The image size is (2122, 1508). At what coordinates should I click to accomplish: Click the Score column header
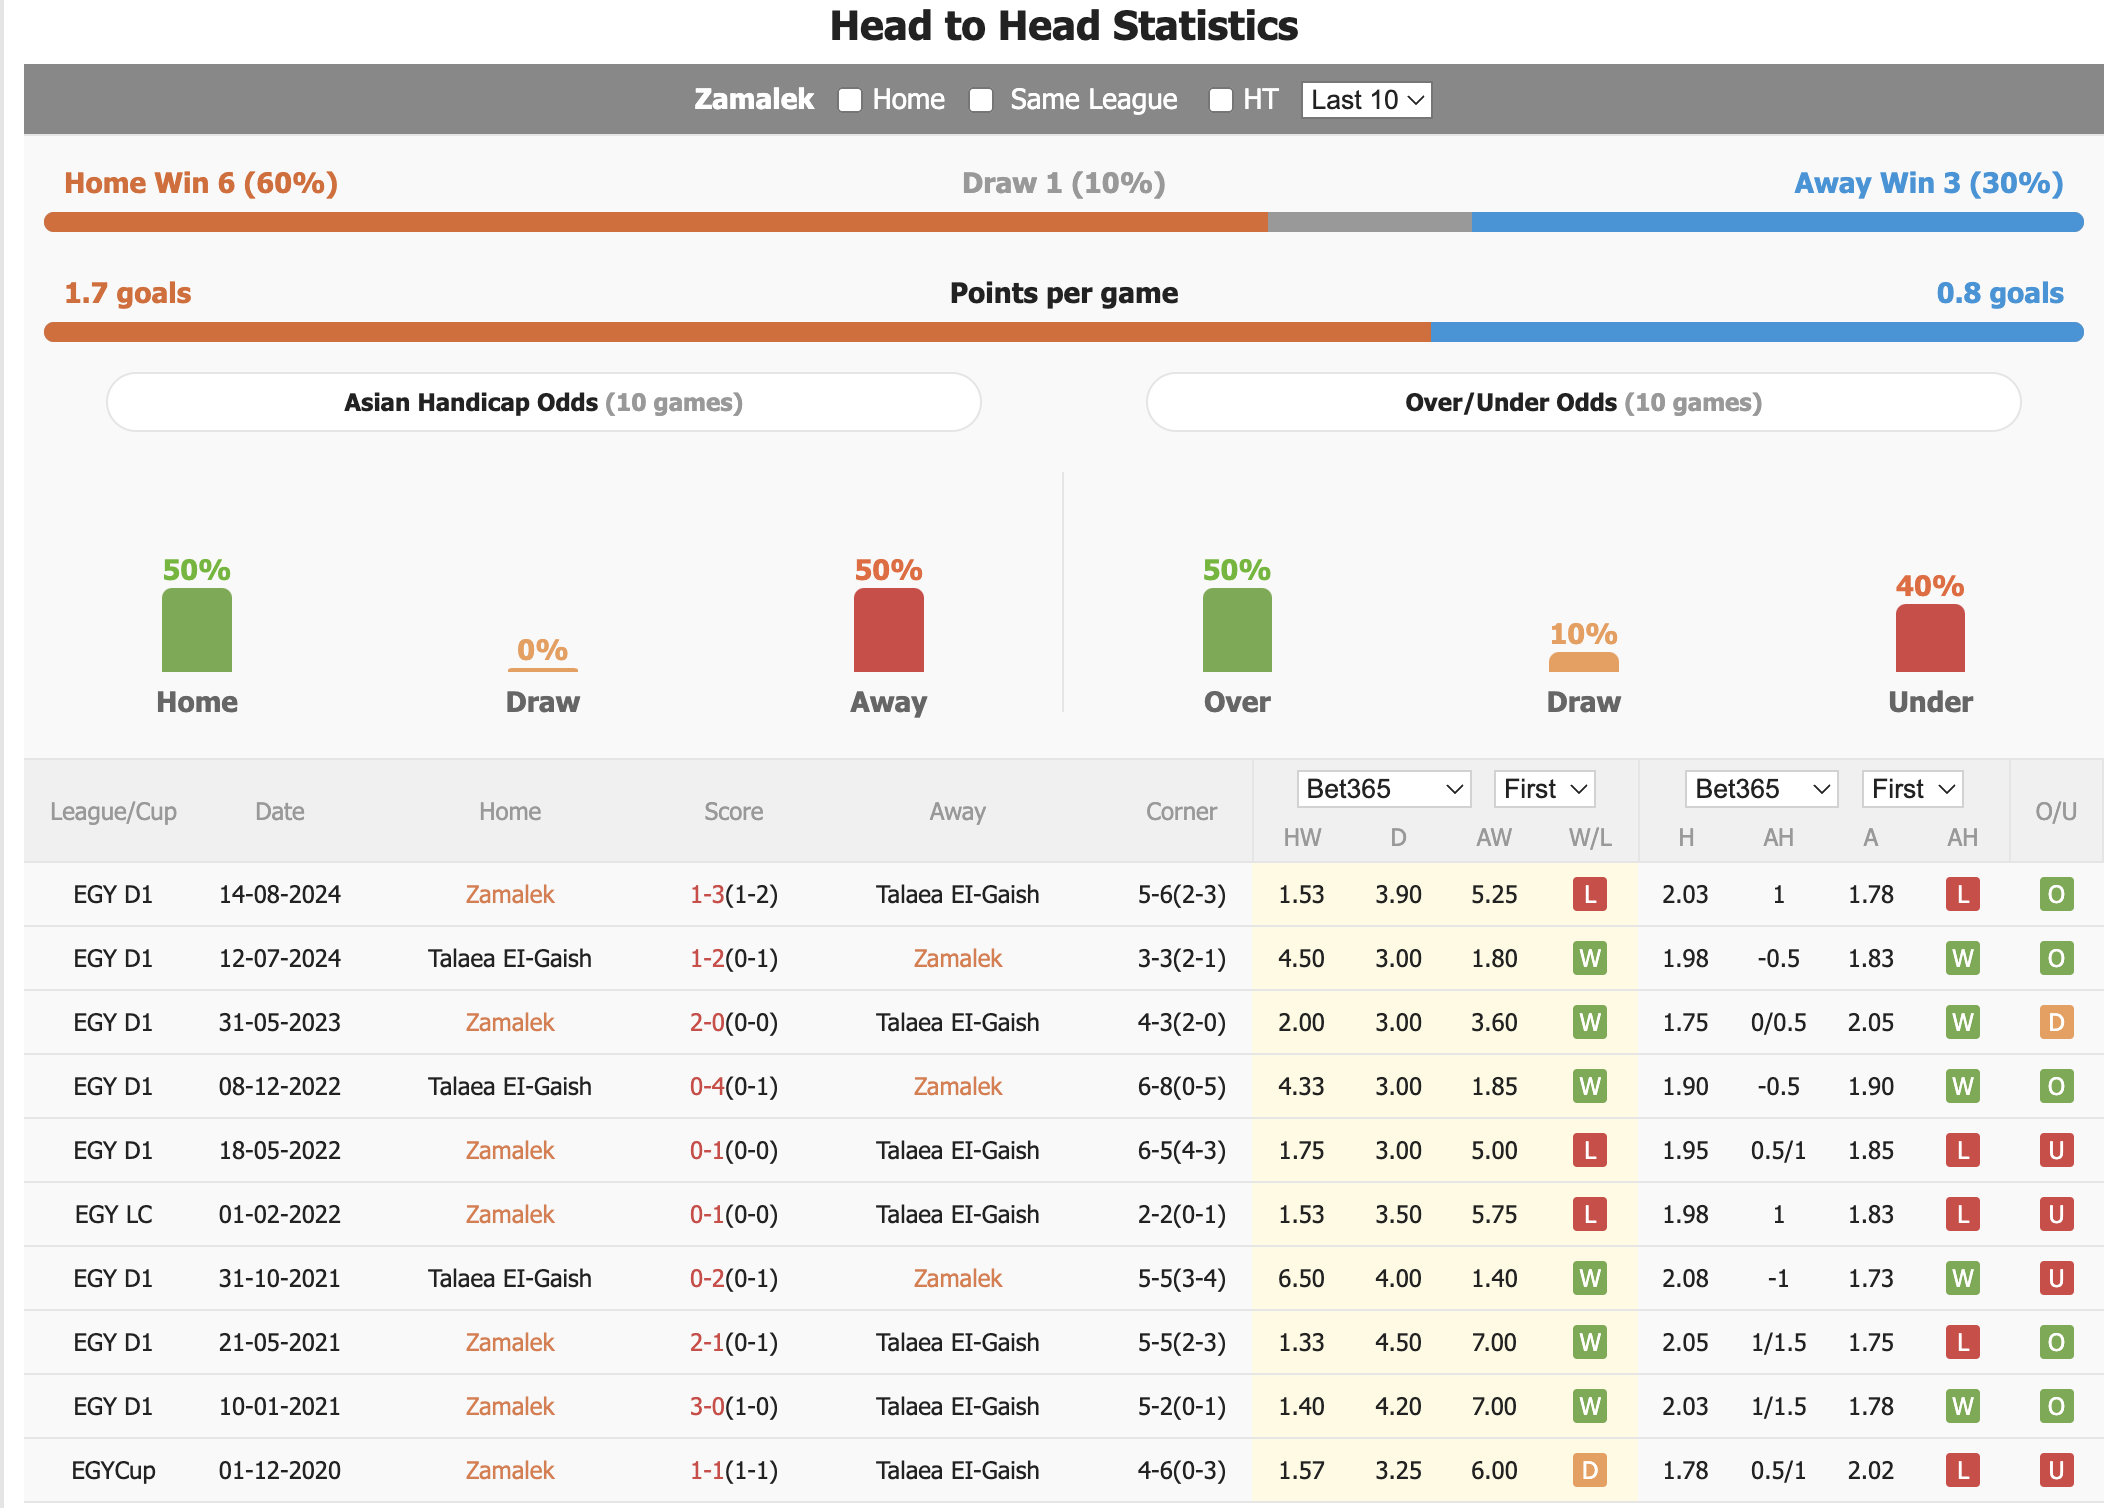pos(734,811)
